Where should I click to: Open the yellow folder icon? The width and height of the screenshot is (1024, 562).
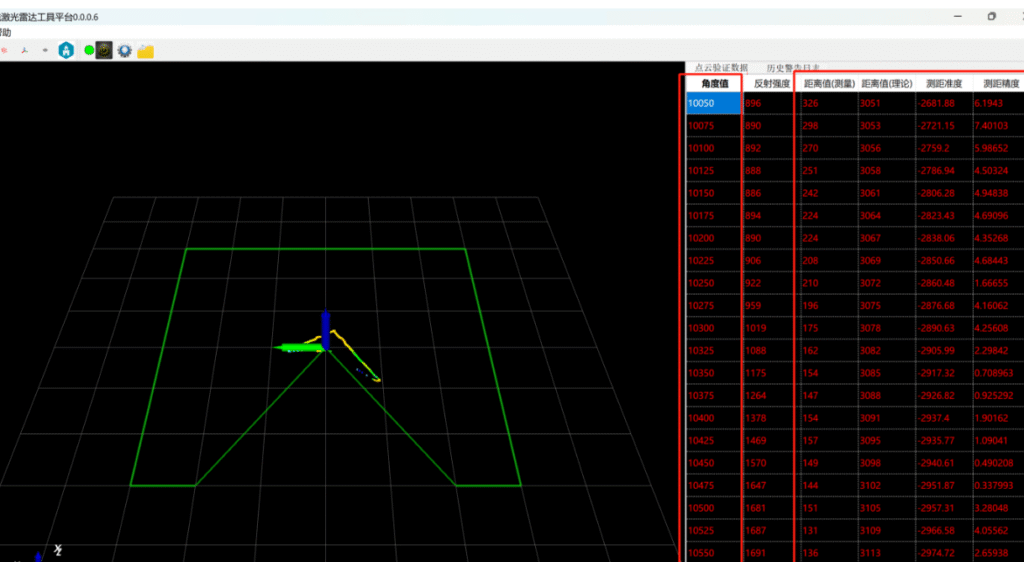point(146,51)
